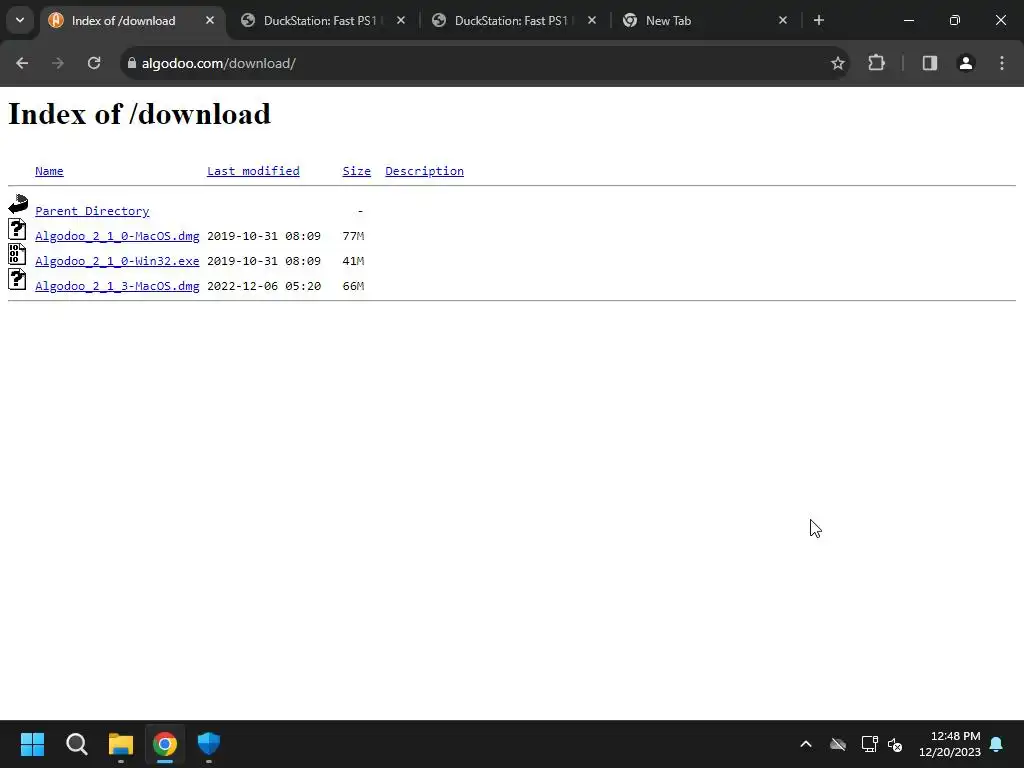The height and width of the screenshot is (768, 1024).
Task: Close the New Tab tab
Action: pyautogui.click(x=783, y=20)
